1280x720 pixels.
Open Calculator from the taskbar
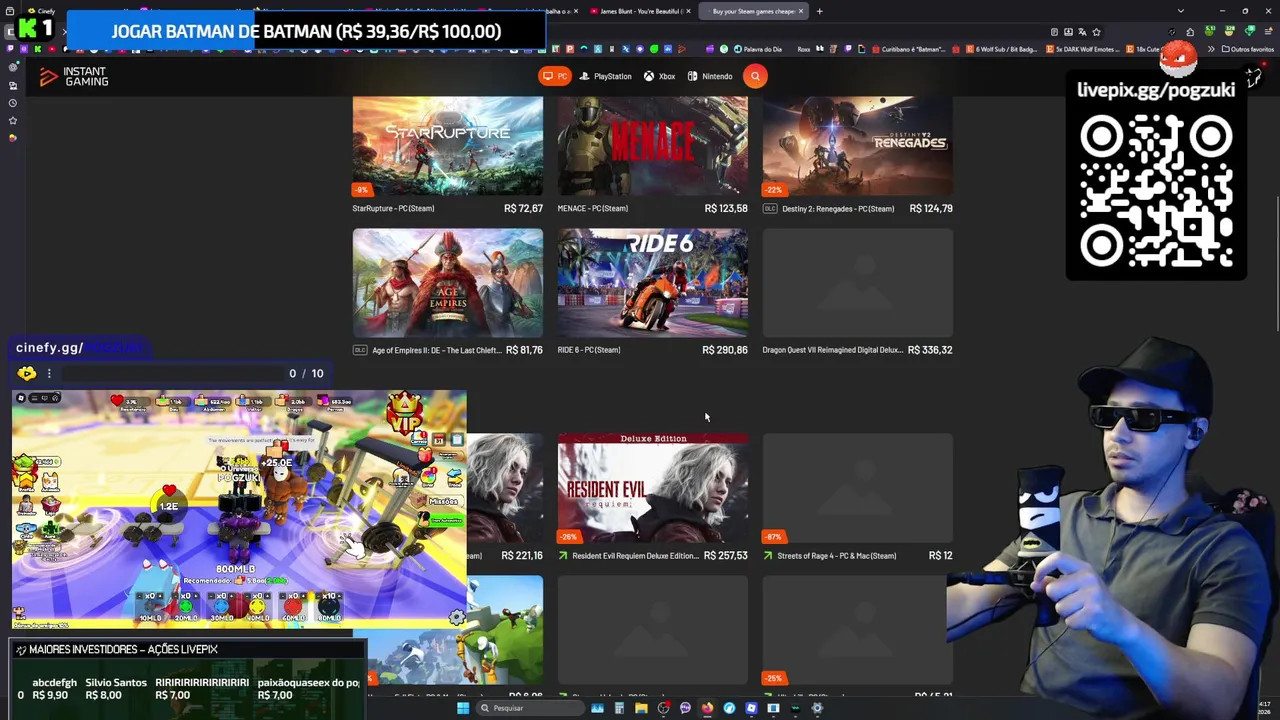619,708
